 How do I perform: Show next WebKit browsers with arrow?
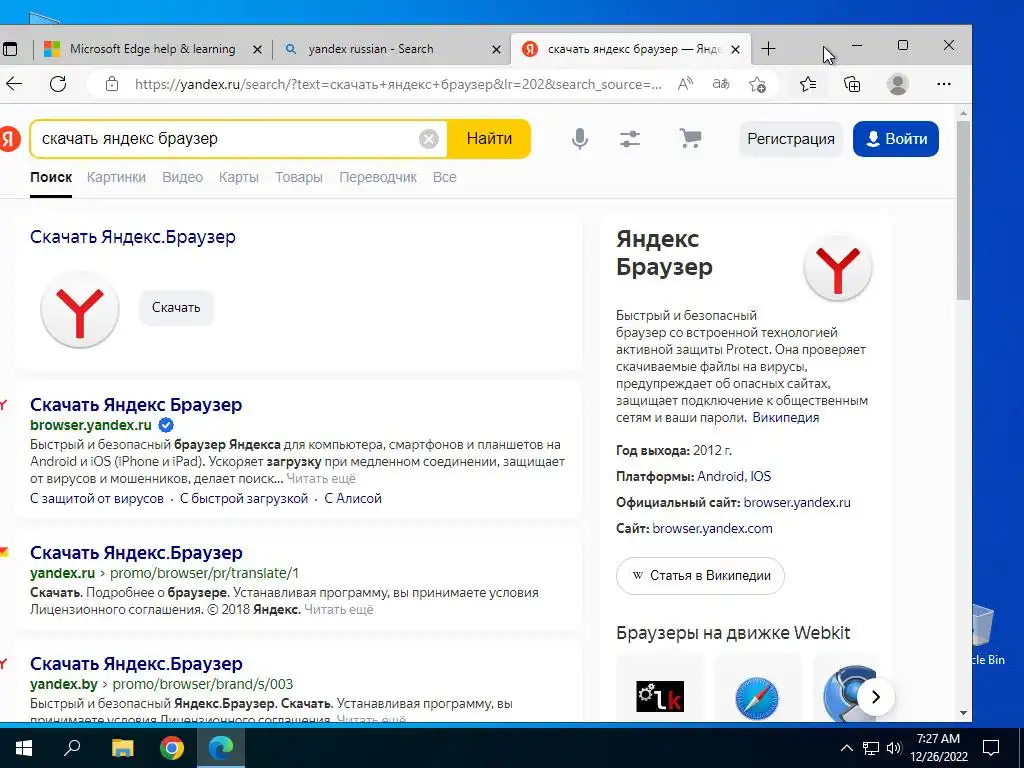(876, 697)
